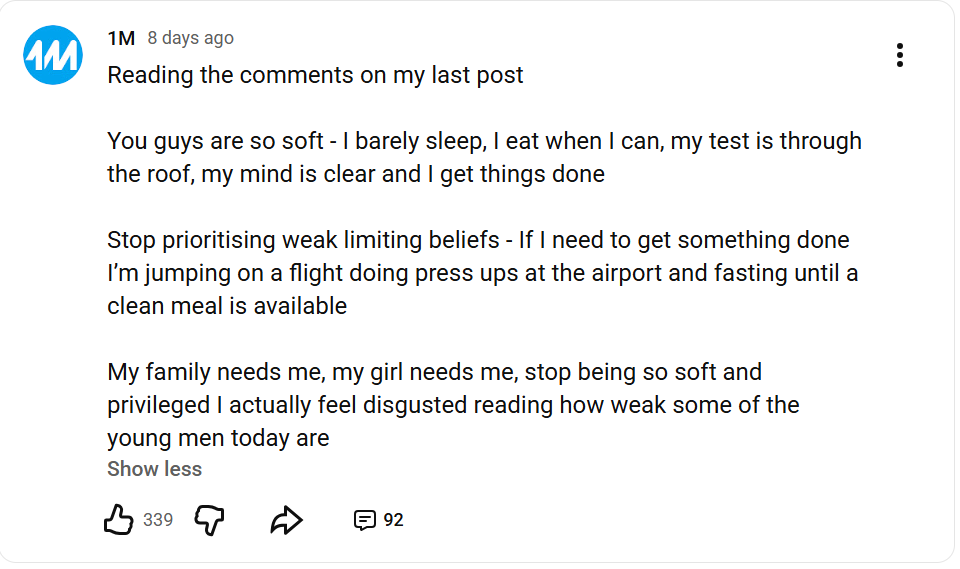Dislike the post with the thumbs-down icon
Viewport: 960px width, 569px height.
[209, 519]
